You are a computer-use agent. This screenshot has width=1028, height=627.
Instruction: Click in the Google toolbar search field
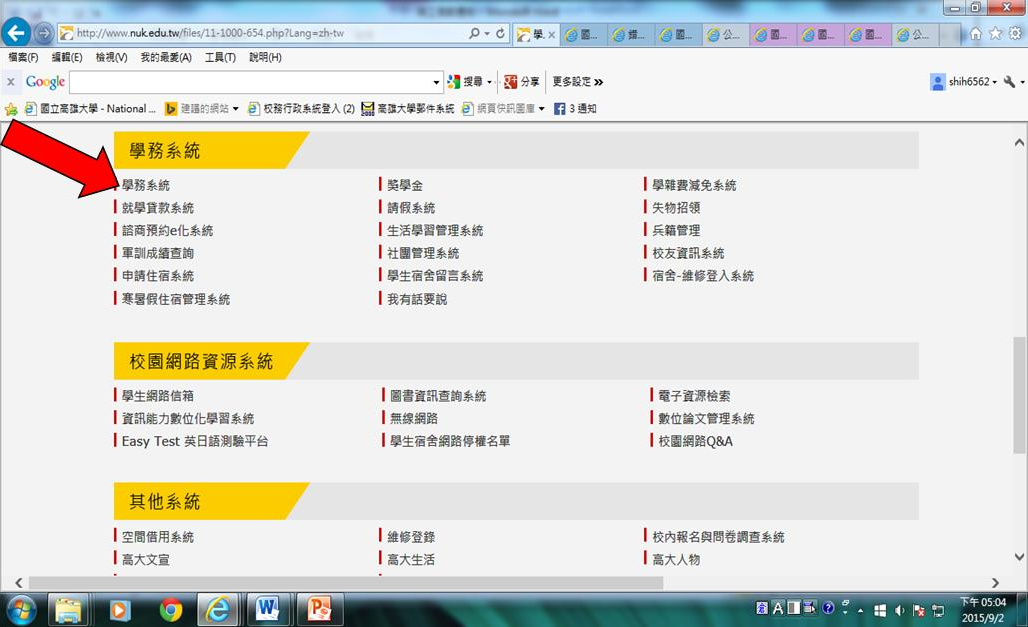pyautogui.click(x=250, y=82)
